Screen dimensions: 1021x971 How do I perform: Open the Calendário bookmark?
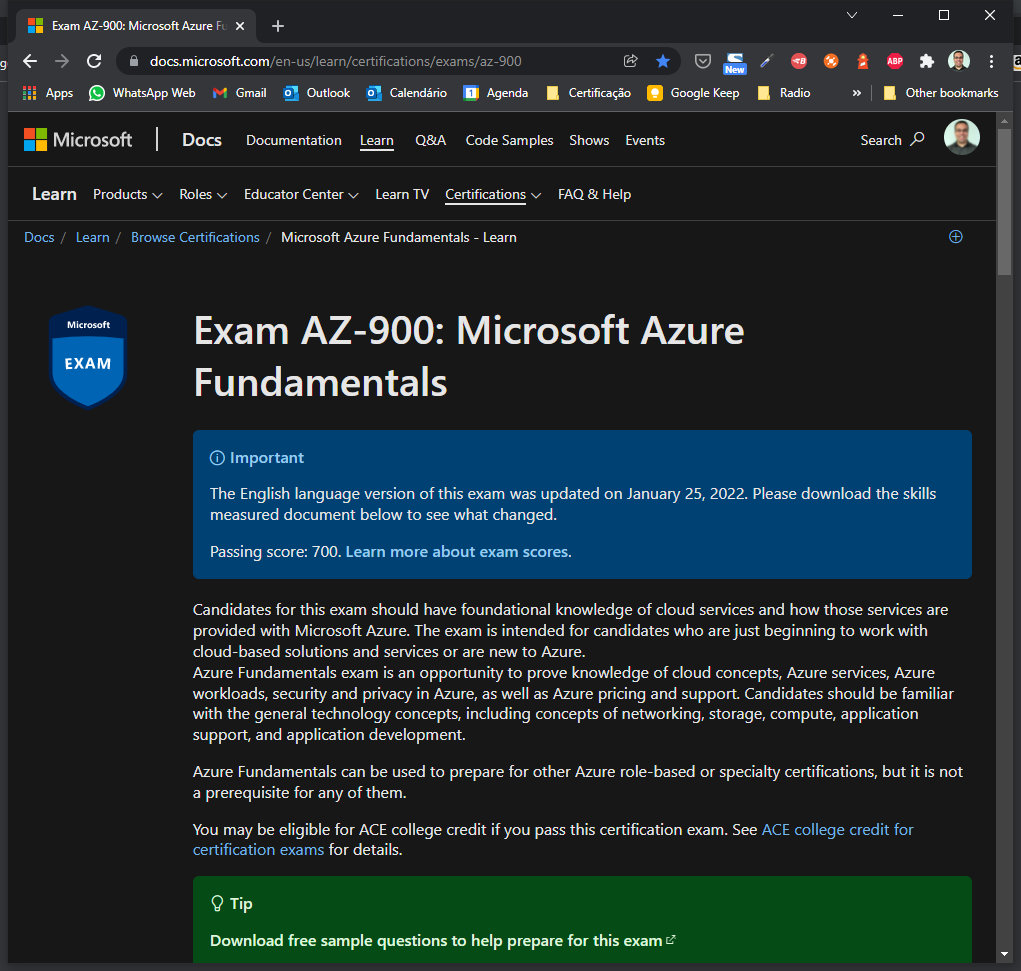tap(407, 93)
